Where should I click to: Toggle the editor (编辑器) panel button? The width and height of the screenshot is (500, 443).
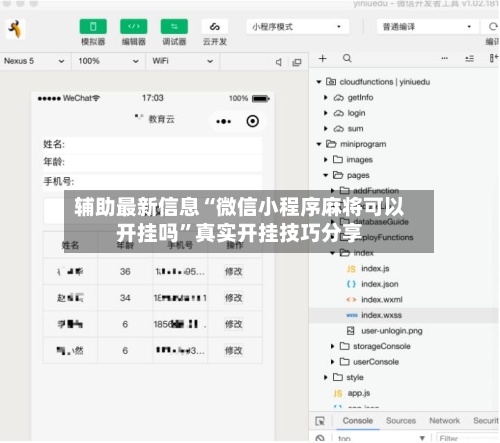coord(134,27)
